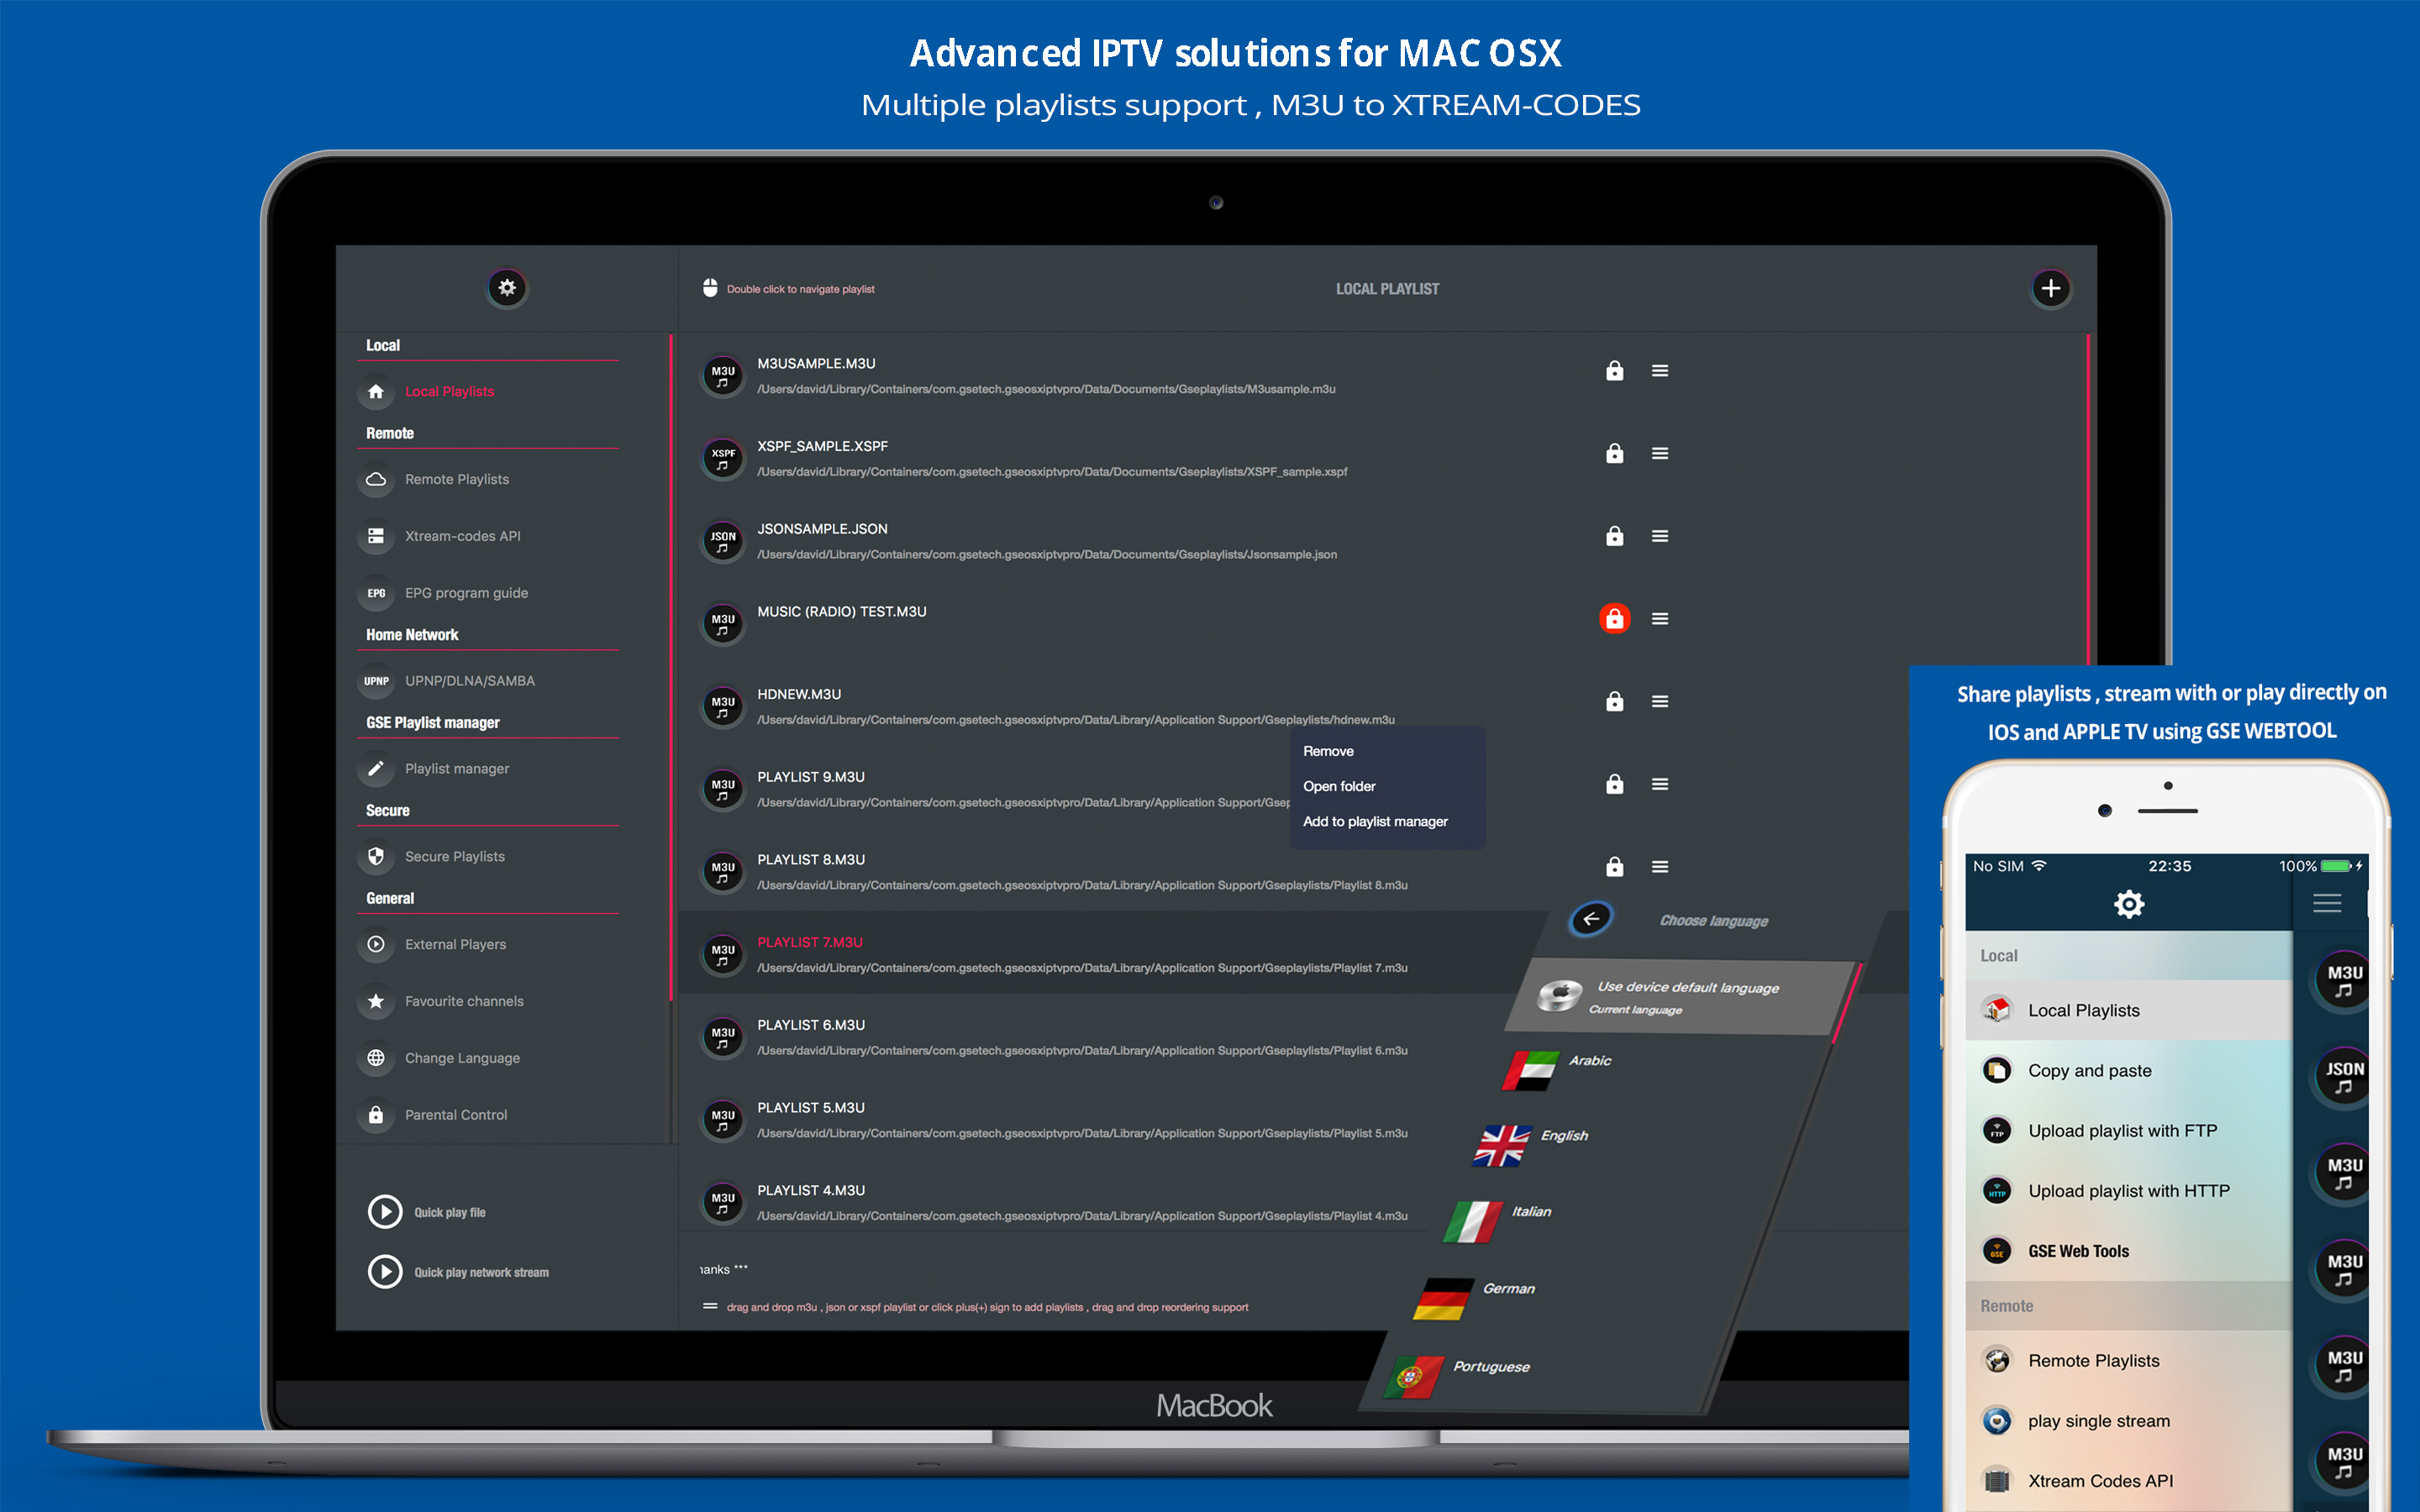Click the settings gear icon in top-left
The height and width of the screenshot is (1512, 2420).
point(505,287)
